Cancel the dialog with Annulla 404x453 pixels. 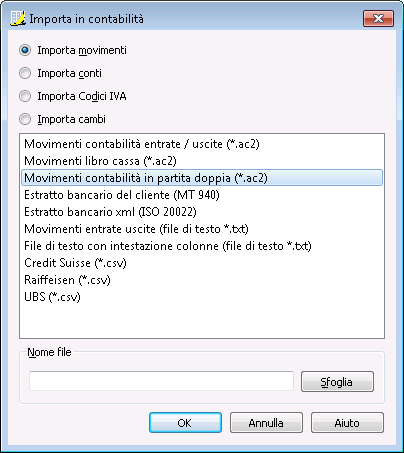coord(266,423)
